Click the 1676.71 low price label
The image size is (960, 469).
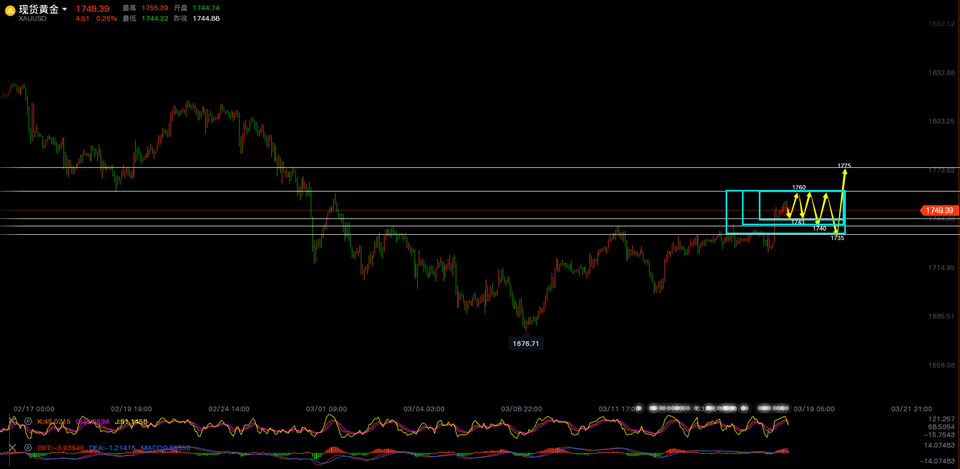tap(526, 343)
